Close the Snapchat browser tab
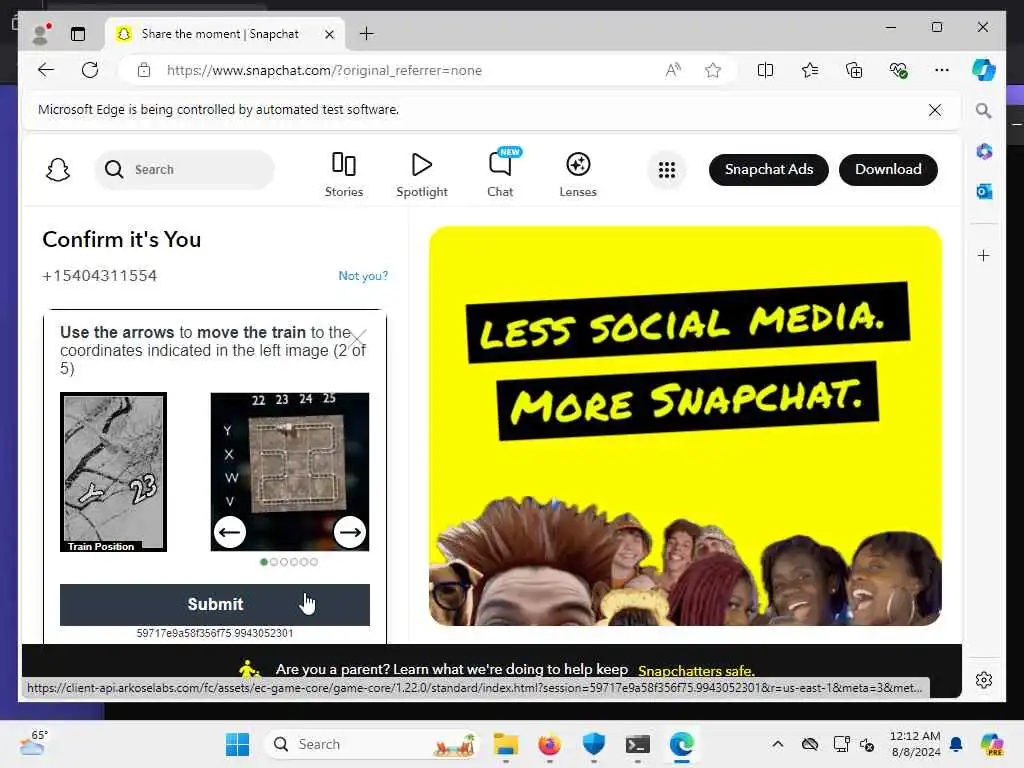 330,34
